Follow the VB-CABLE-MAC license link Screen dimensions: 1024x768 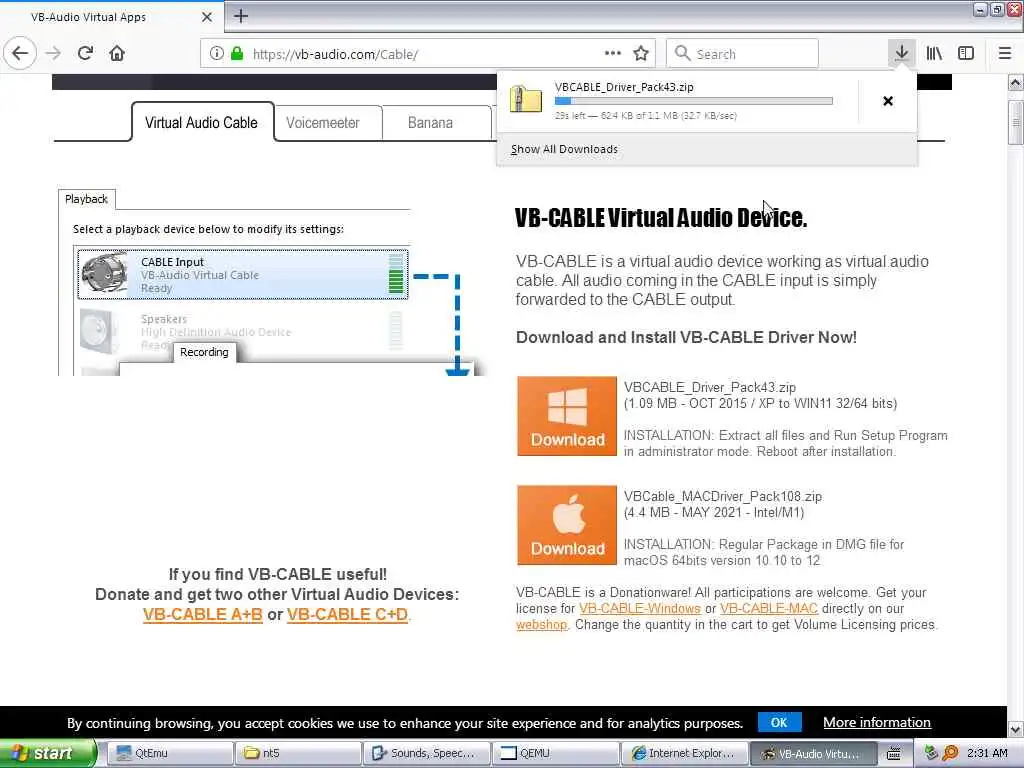tap(769, 609)
